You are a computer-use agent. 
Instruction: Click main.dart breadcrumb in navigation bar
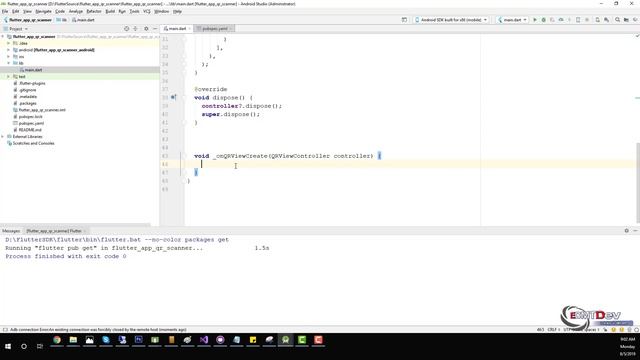click(x=83, y=20)
